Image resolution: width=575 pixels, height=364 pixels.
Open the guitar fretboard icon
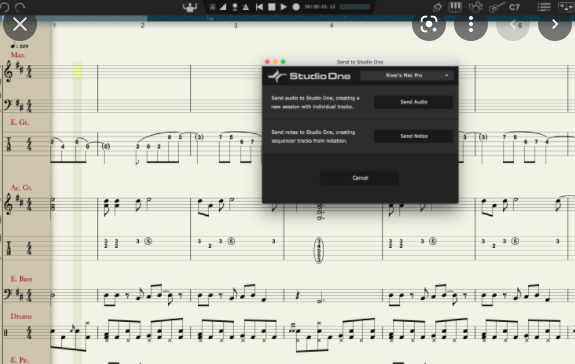tap(497, 7)
